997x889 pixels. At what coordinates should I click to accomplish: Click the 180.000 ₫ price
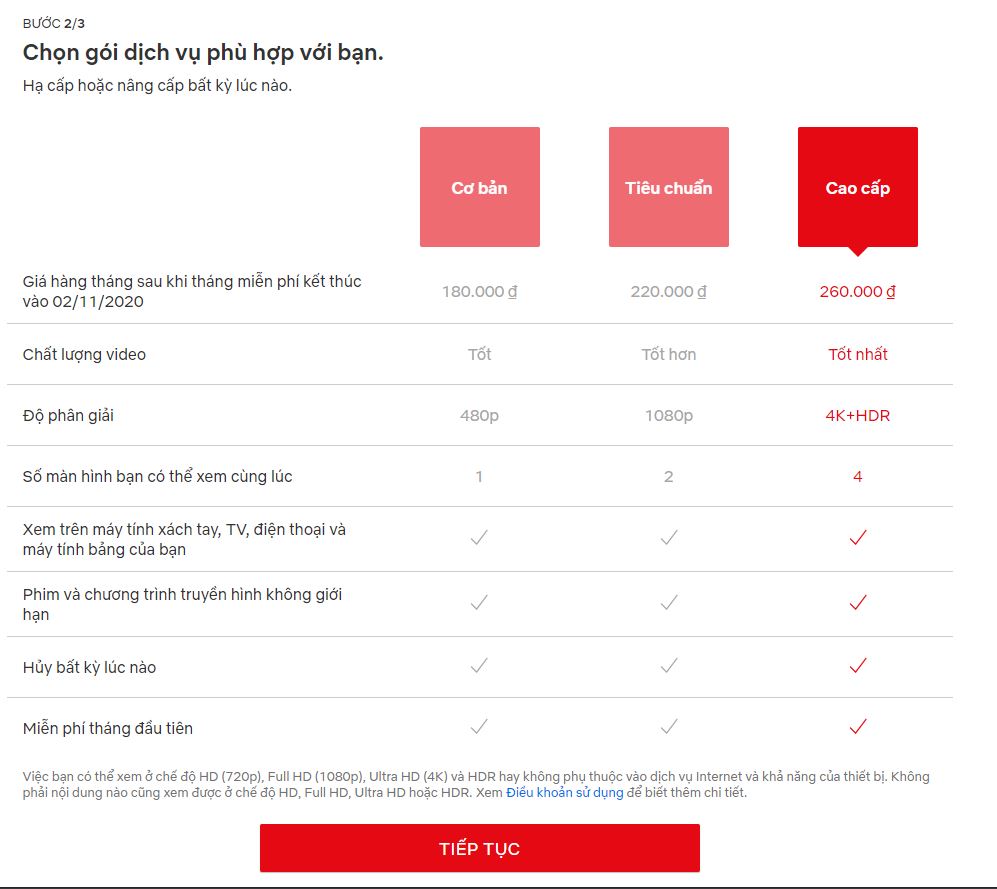point(479,292)
